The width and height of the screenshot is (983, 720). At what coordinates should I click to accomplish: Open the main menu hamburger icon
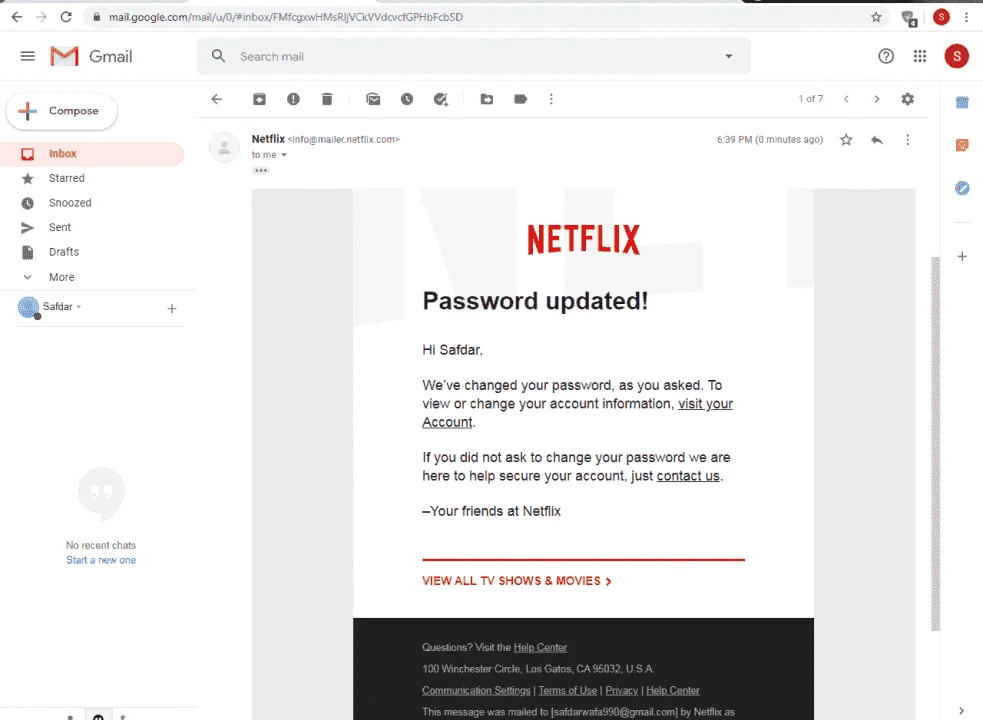click(x=28, y=56)
